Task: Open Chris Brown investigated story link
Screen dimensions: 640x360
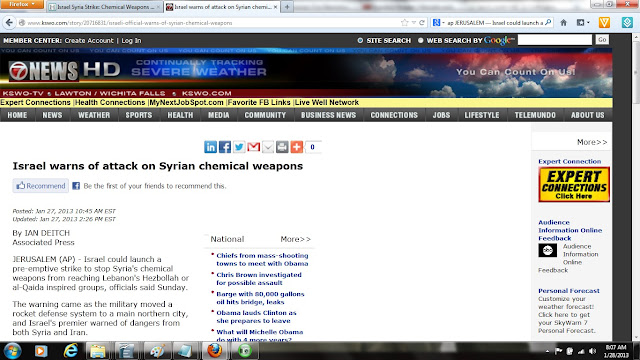Action: [x=259, y=279]
